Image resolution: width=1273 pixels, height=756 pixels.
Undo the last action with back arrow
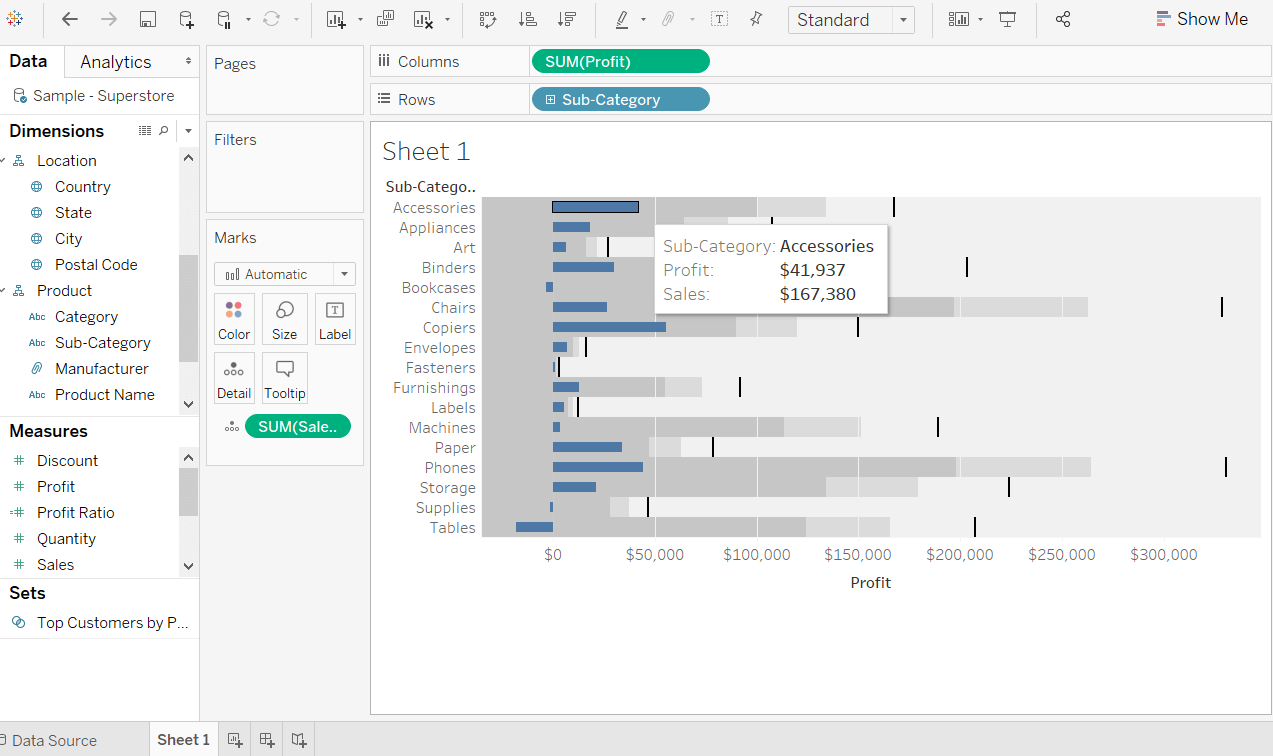[x=70, y=19]
